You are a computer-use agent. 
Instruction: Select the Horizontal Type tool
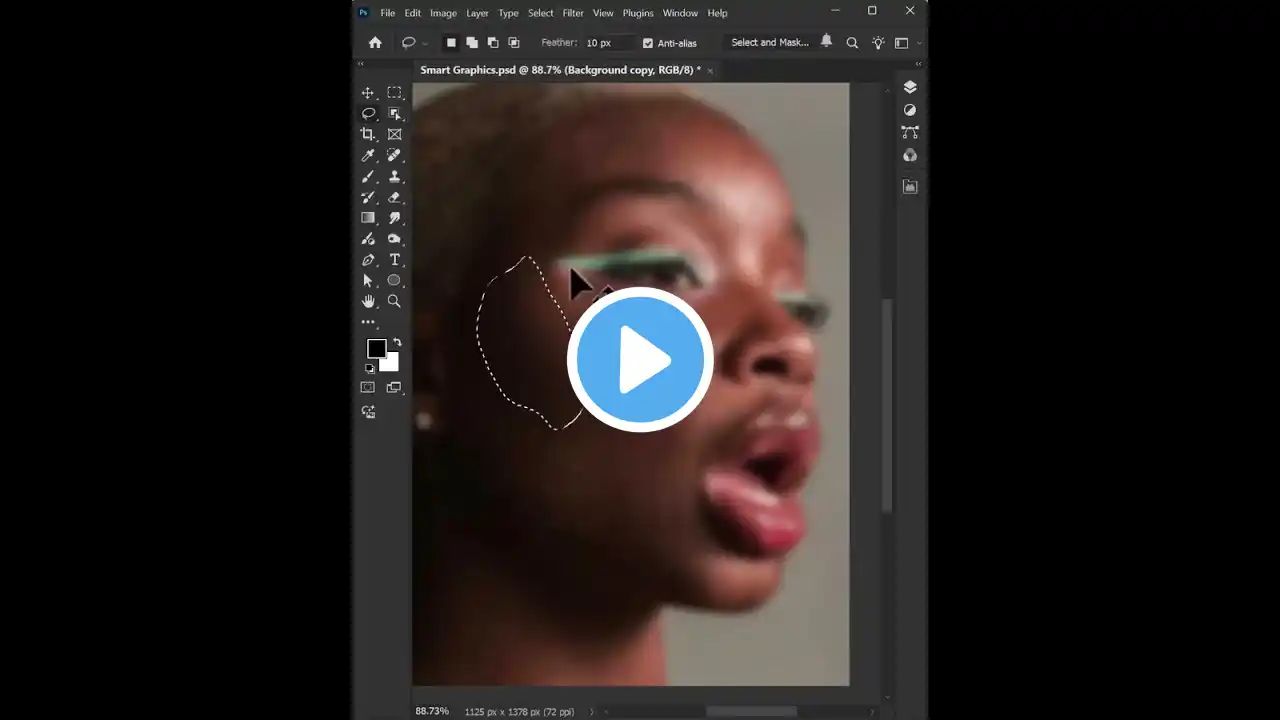tap(394, 260)
